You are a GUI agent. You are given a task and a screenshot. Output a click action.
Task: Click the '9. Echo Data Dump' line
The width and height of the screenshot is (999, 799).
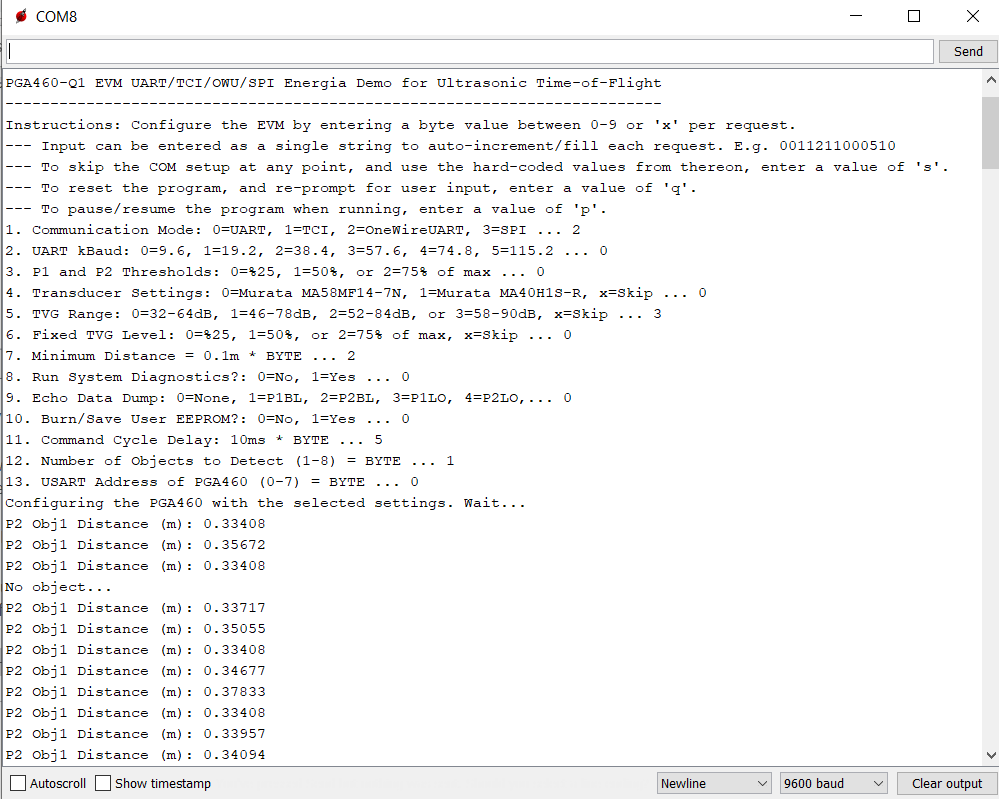point(289,398)
